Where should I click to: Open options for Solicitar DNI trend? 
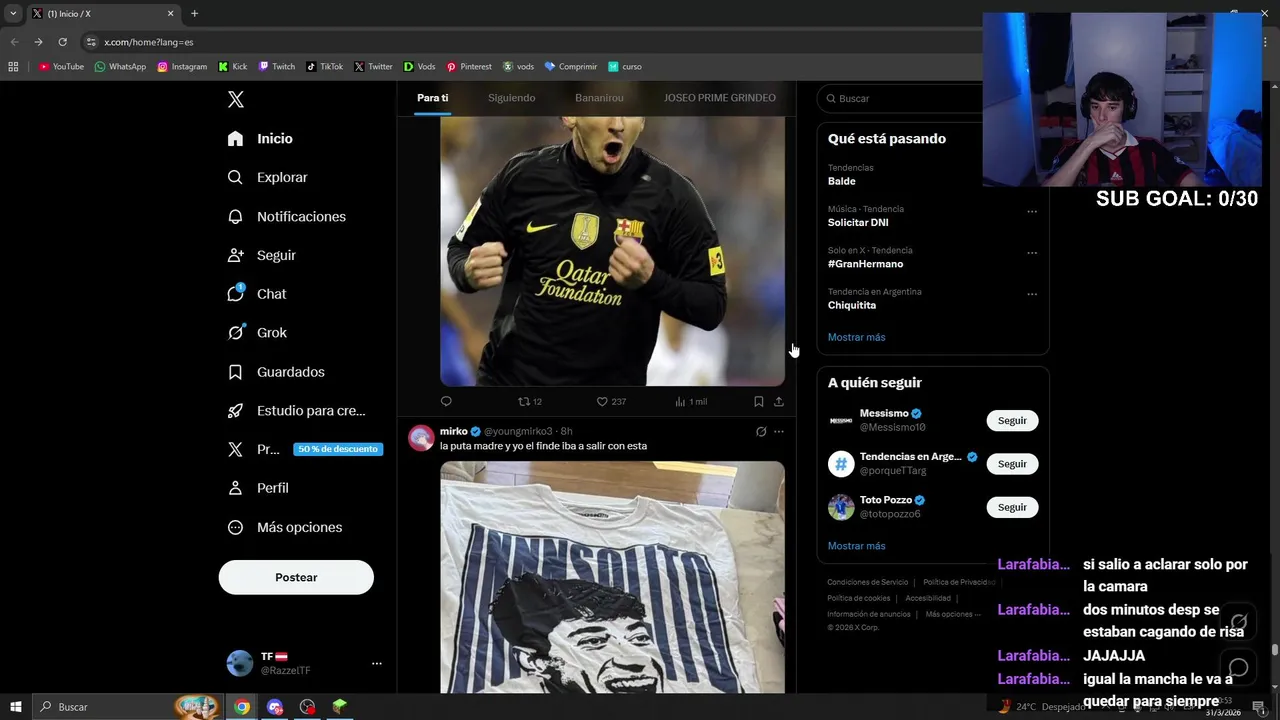click(1032, 212)
